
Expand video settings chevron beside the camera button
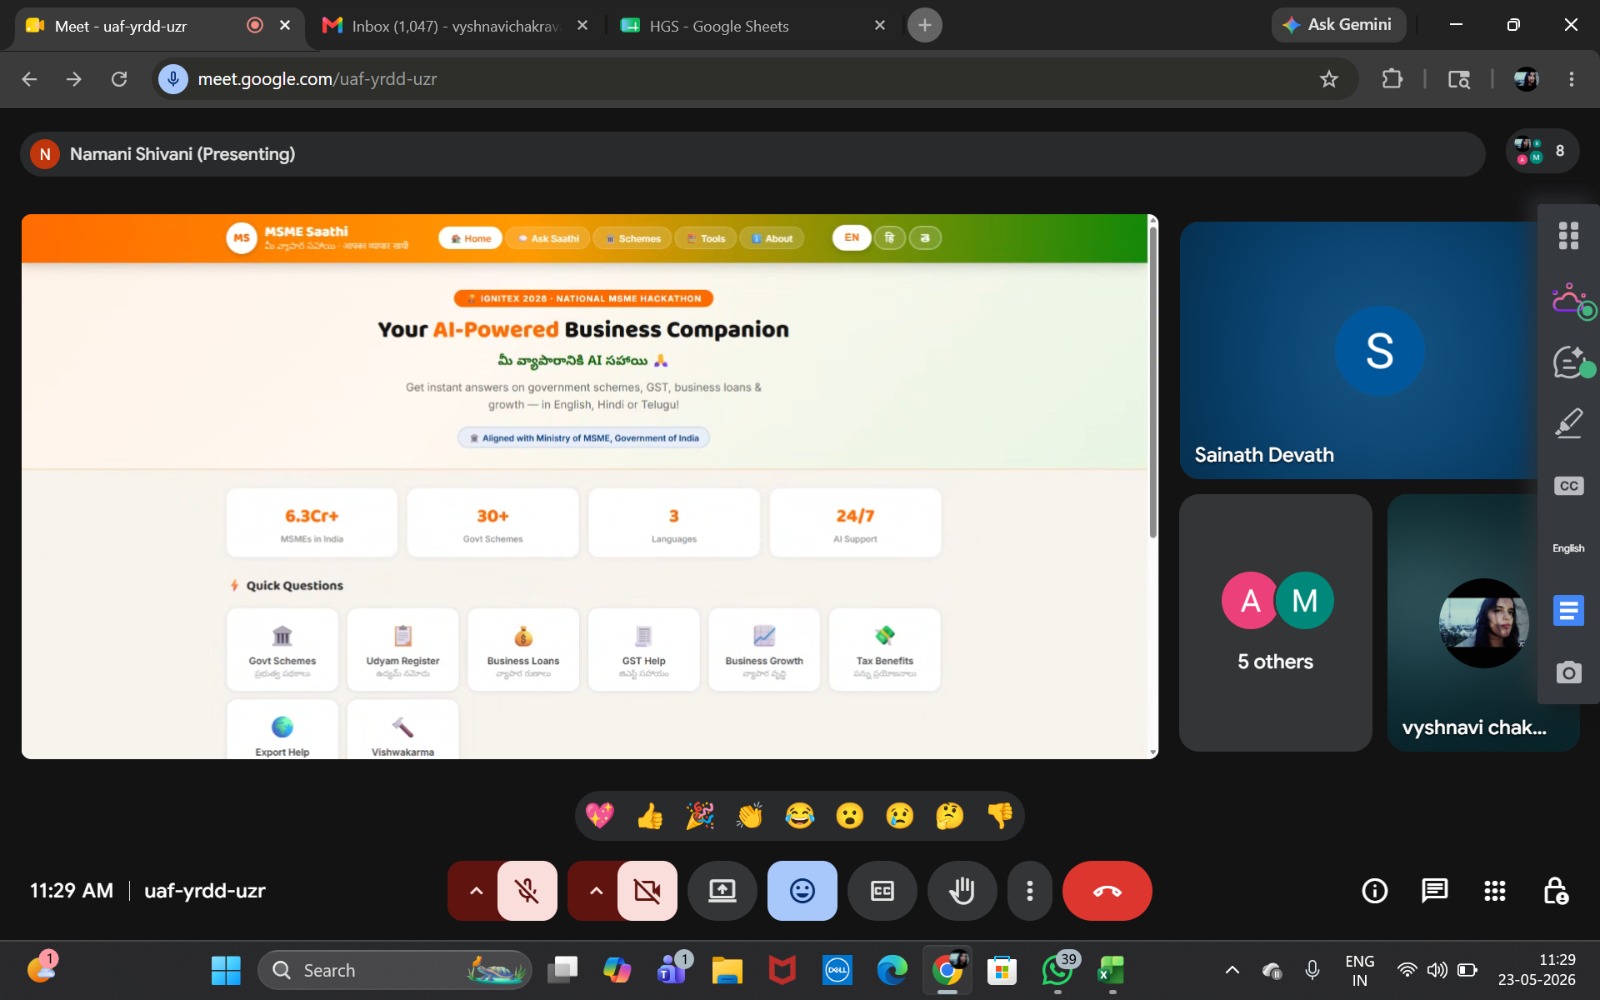click(596, 891)
